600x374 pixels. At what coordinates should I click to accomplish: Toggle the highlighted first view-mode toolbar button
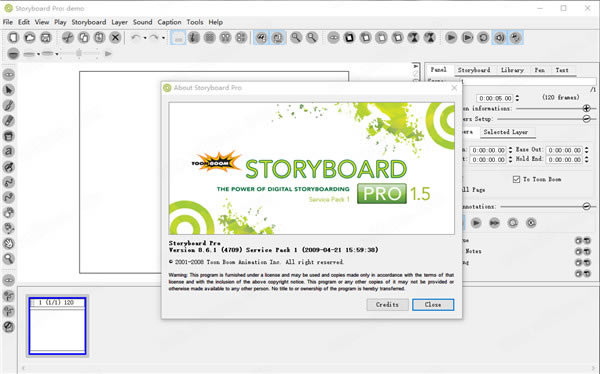178,38
